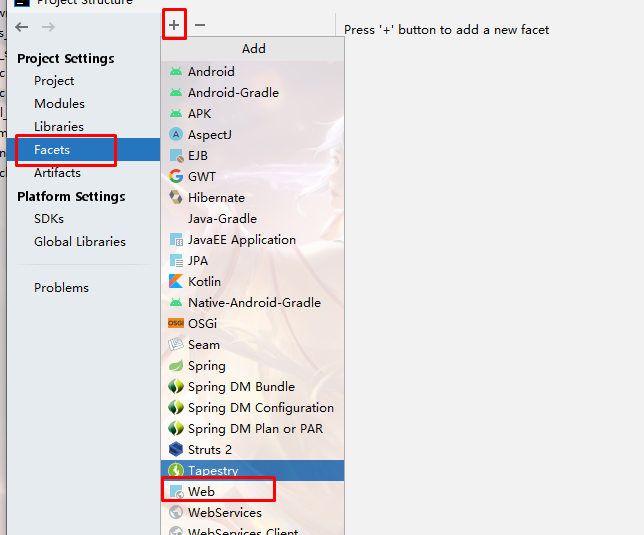Click the Seam facet icon
This screenshot has height=535, width=644.
pos(176,344)
